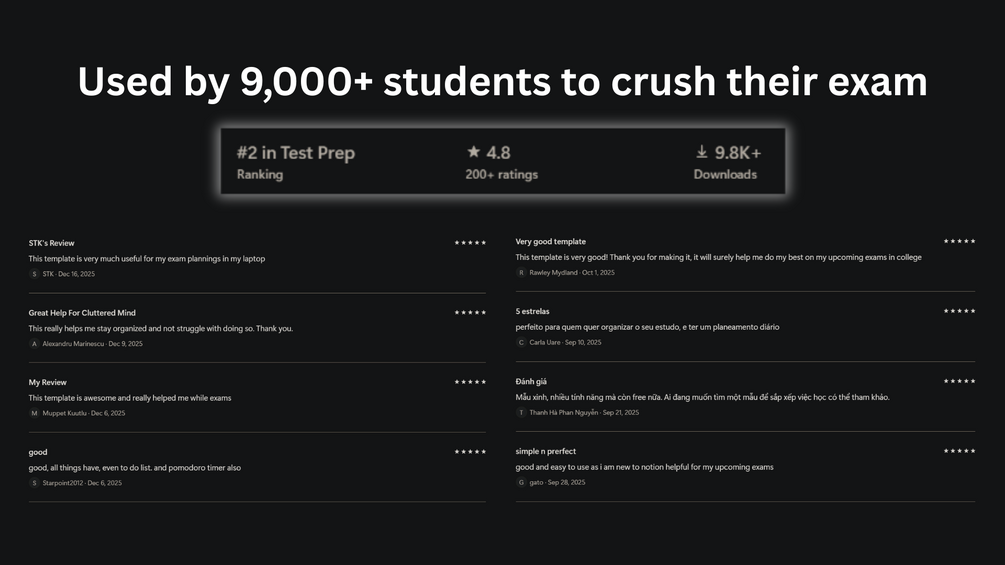Click the 200+ ratings label
Screen dimensions: 1005x565
point(501,175)
